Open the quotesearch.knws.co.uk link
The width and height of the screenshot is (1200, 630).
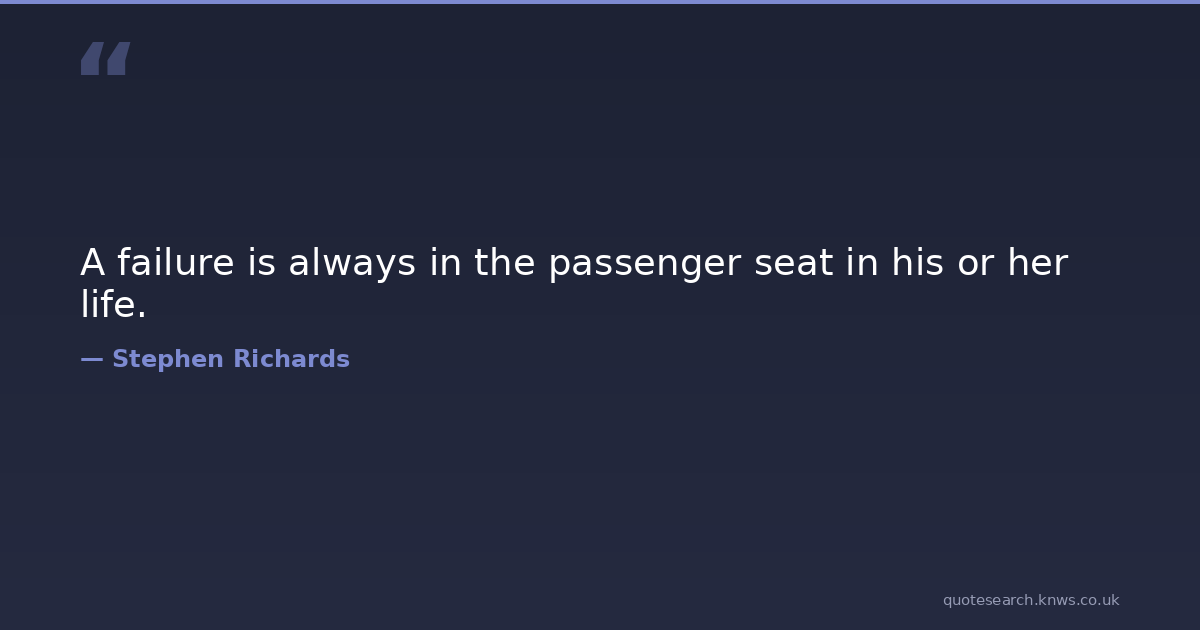click(x=1030, y=600)
